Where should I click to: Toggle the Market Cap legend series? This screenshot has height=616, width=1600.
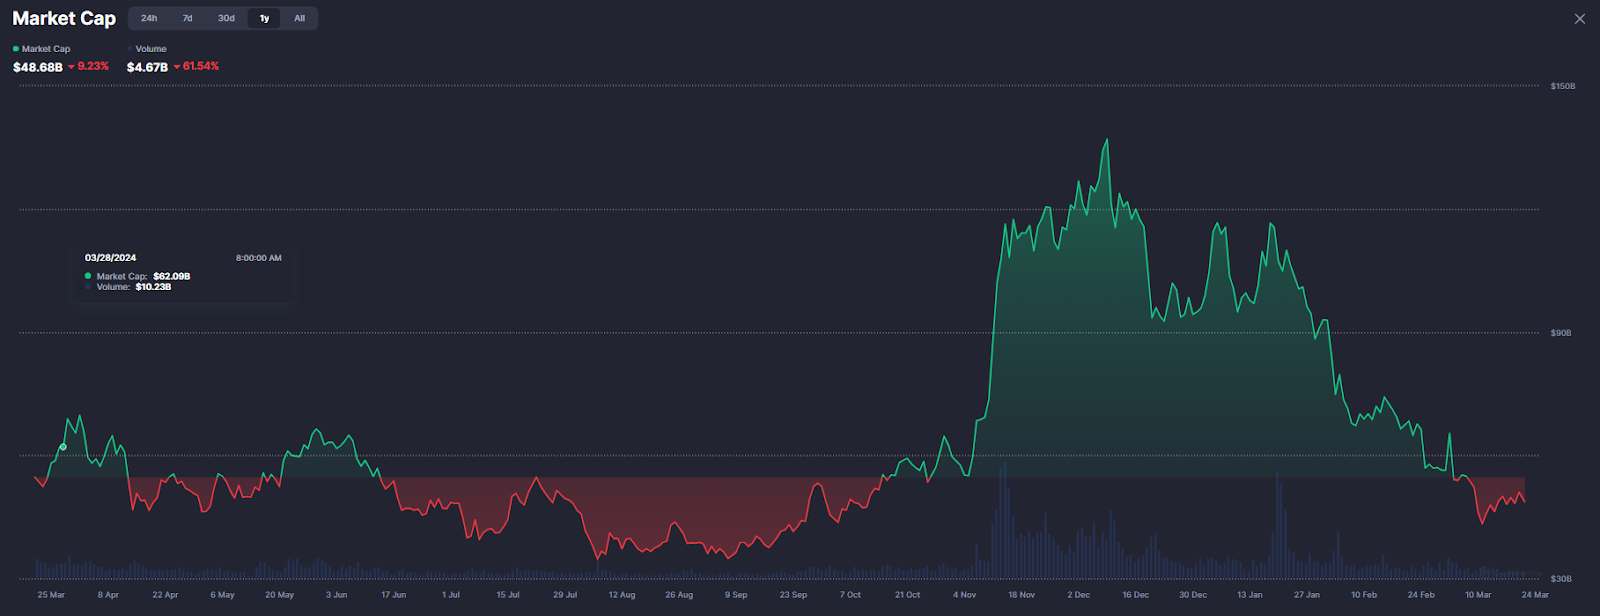click(x=45, y=49)
